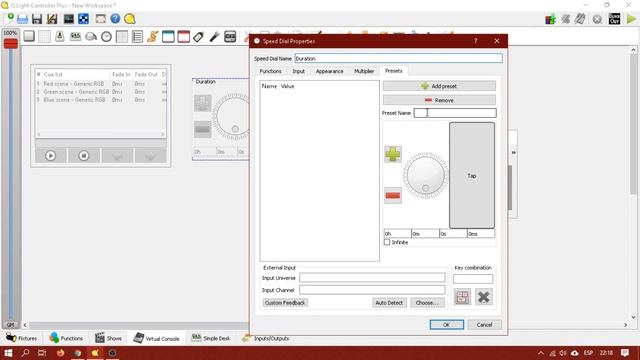
Task: Toggle the blackout button
Action: pos(614,19)
